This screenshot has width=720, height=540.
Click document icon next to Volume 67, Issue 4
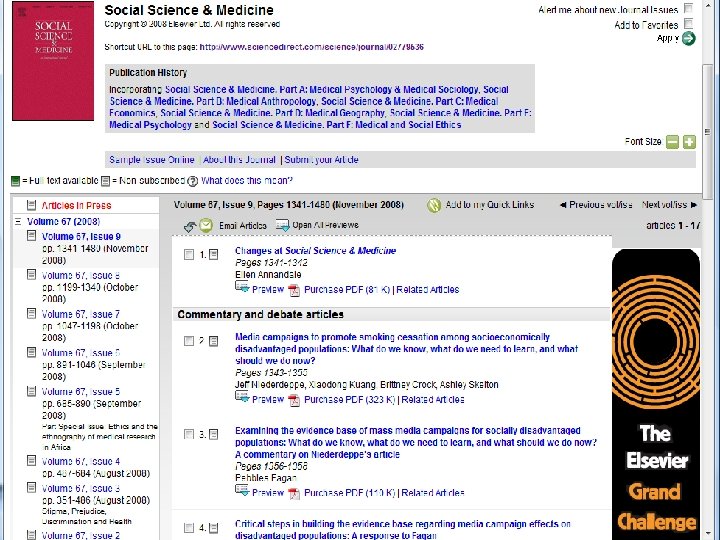[x=31, y=461]
